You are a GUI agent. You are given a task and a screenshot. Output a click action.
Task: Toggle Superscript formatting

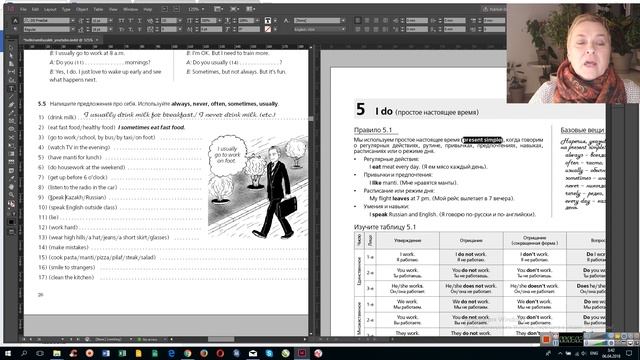[x=131, y=20]
